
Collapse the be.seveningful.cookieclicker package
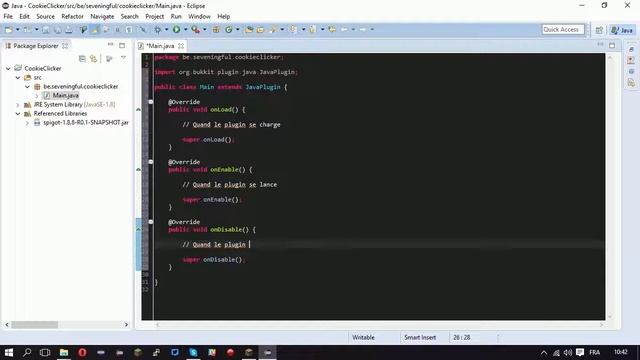pos(27,87)
